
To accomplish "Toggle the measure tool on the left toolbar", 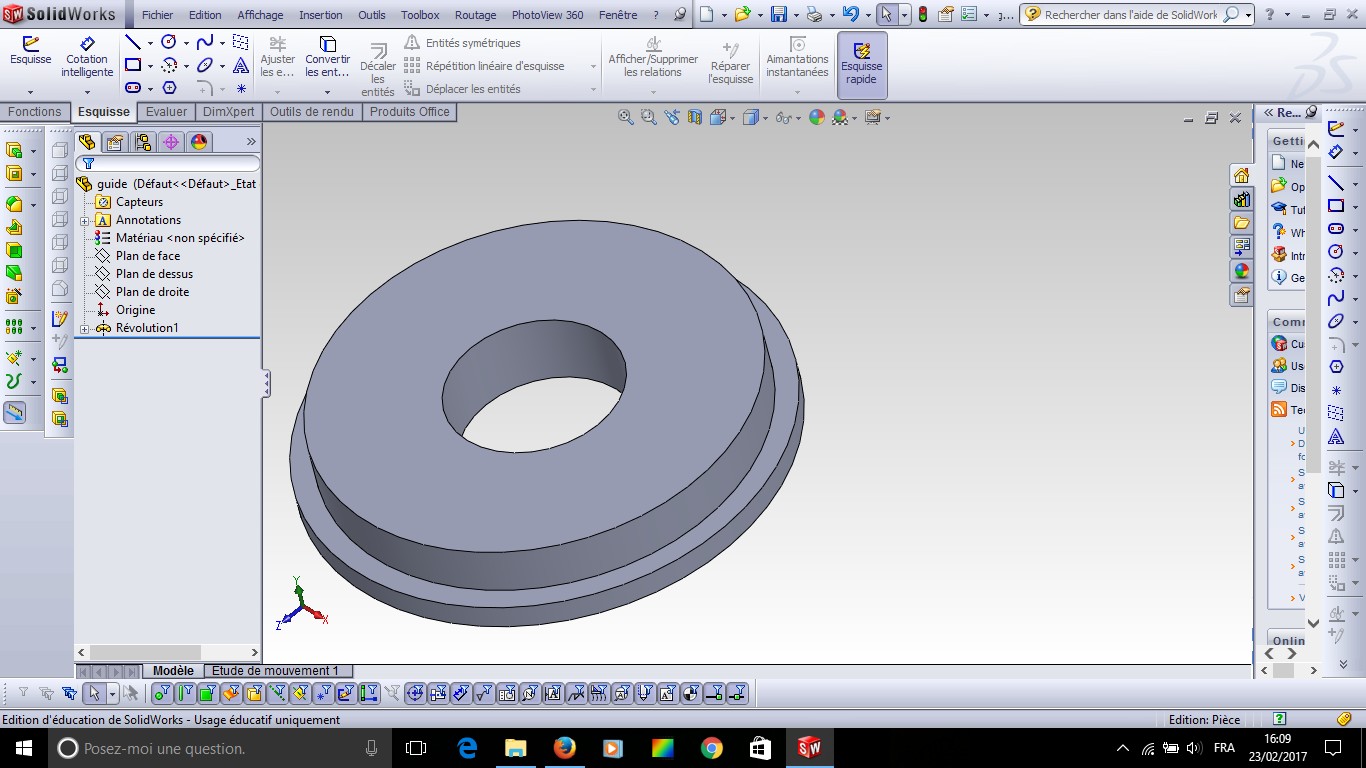I will [x=14, y=412].
